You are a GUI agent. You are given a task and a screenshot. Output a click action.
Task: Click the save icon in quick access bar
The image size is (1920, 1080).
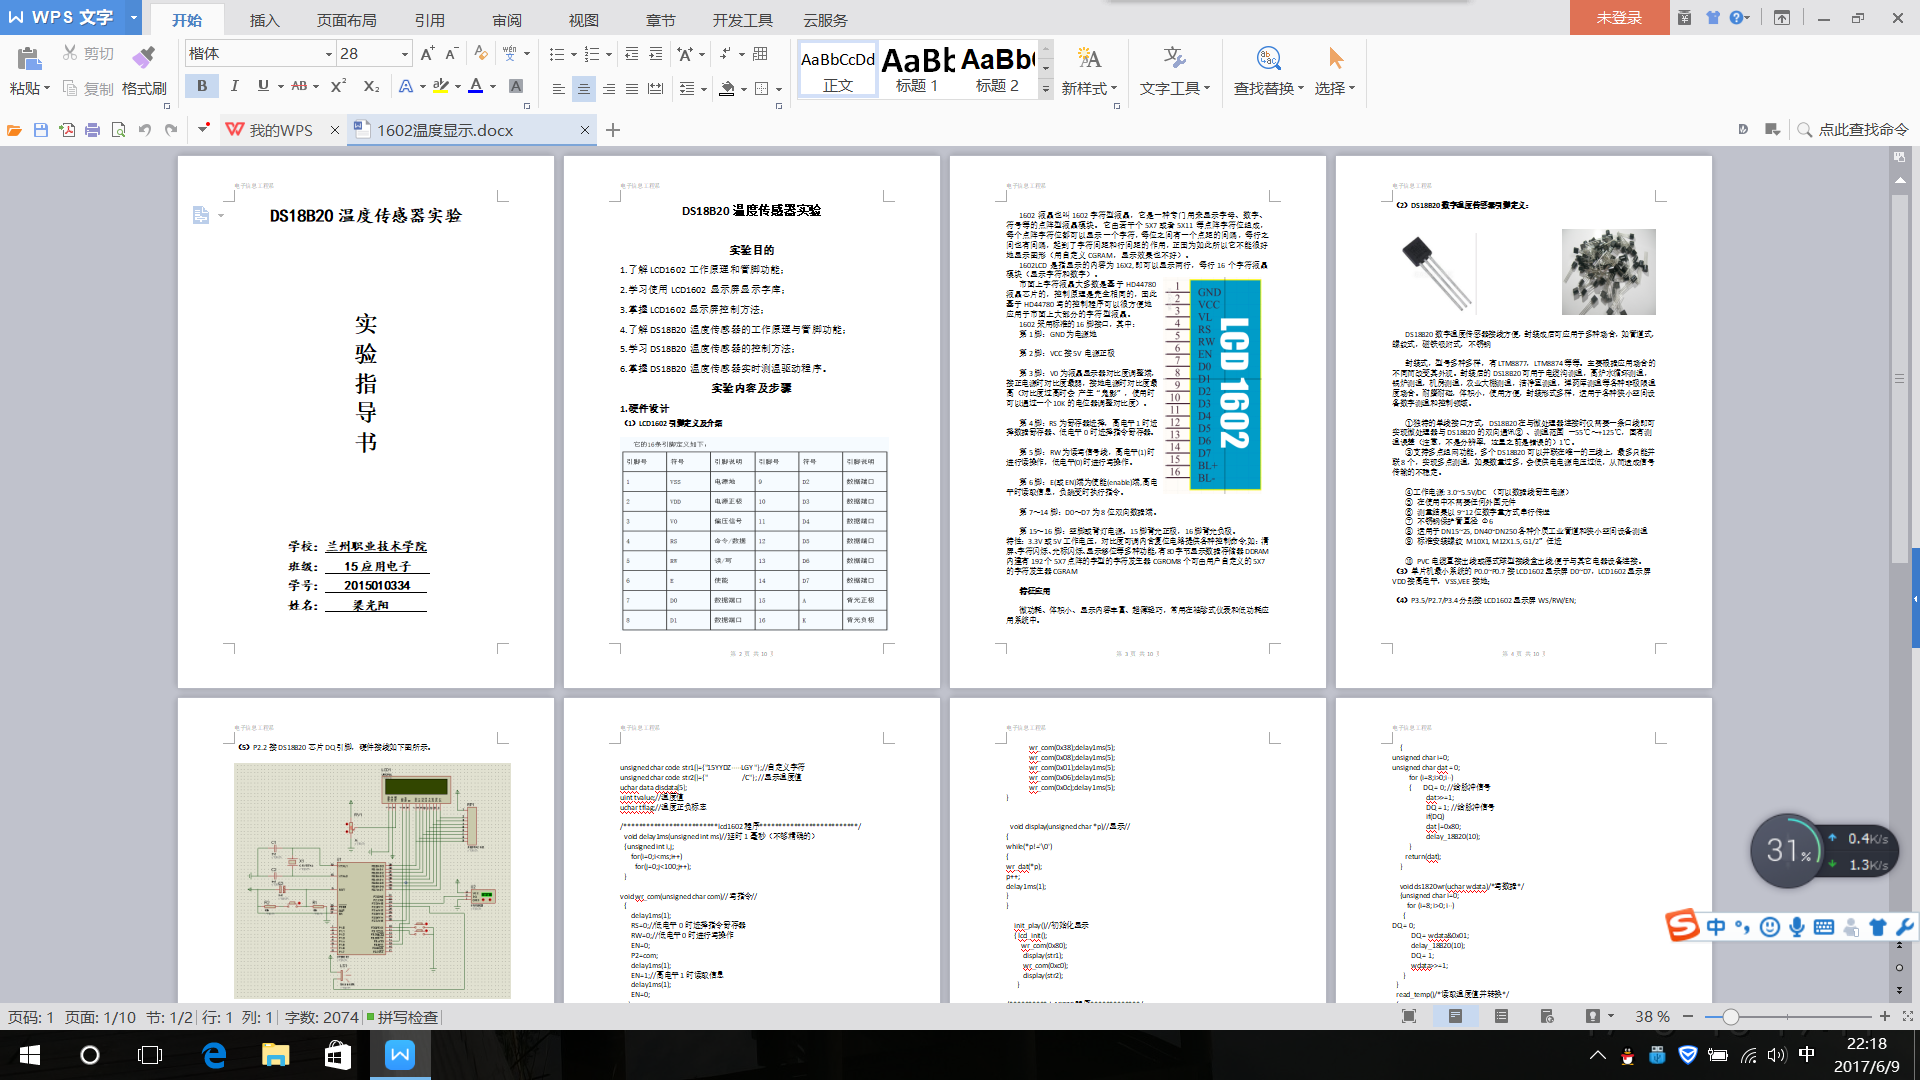tap(41, 130)
